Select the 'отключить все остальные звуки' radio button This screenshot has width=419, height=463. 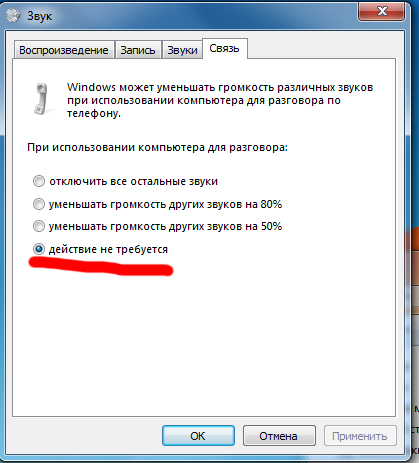(39, 181)
